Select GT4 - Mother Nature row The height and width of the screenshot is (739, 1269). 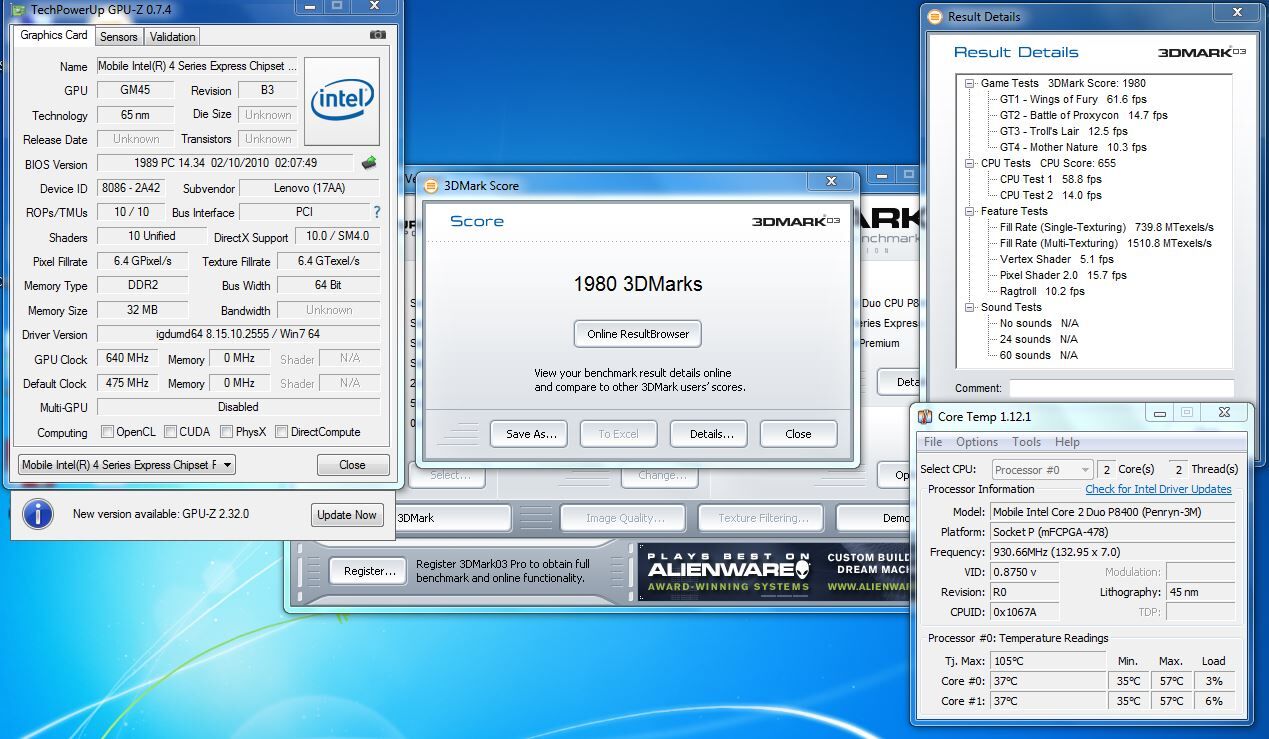coord(1073,147)
